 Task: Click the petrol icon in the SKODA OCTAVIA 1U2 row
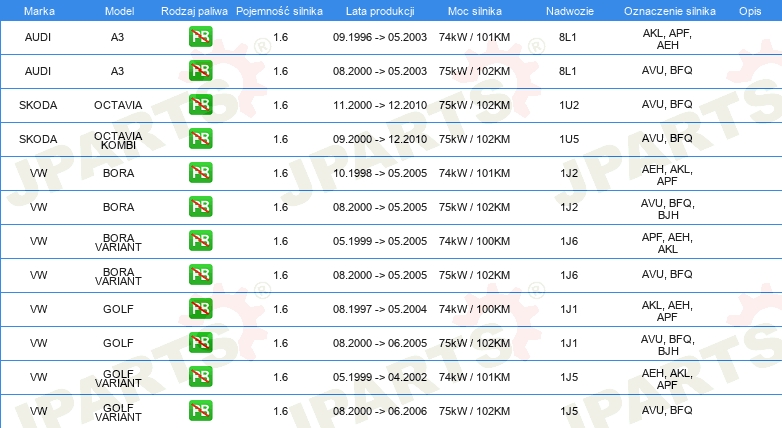[200, 105]
